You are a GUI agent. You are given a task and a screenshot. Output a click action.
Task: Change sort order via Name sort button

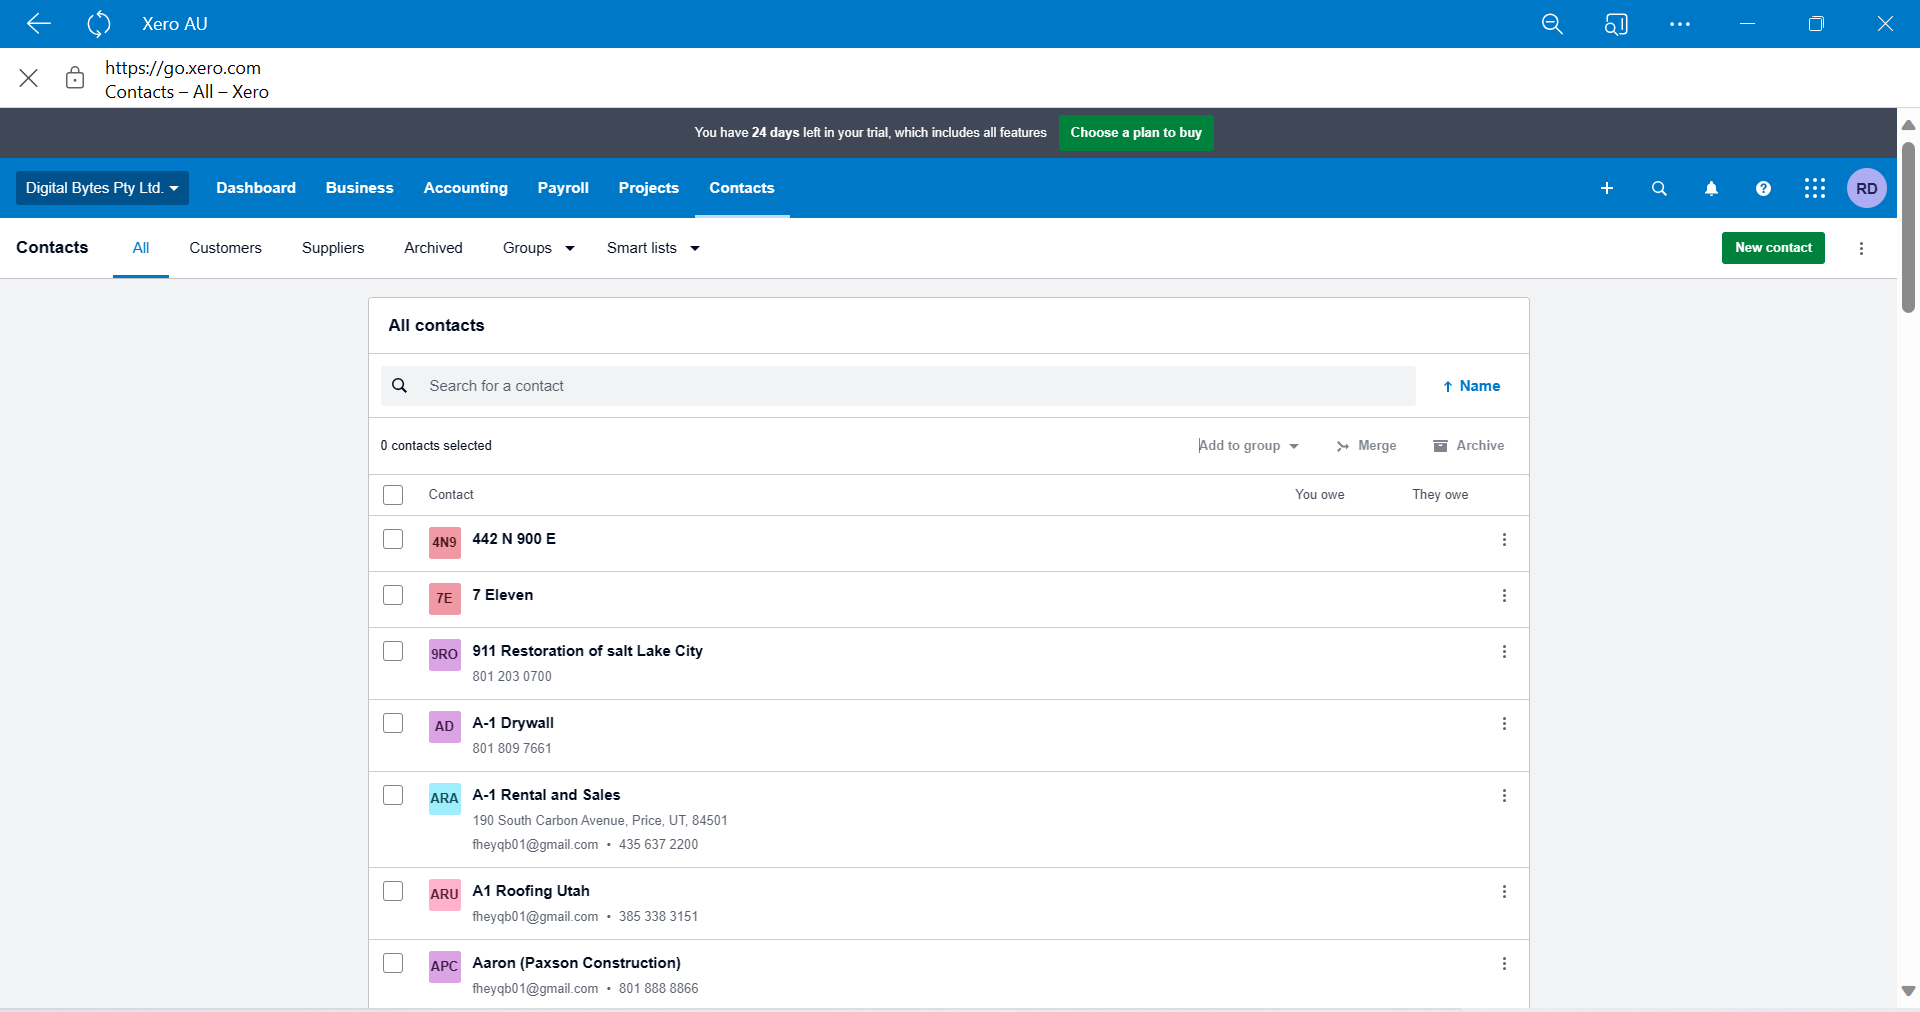tap(1471, 386)
